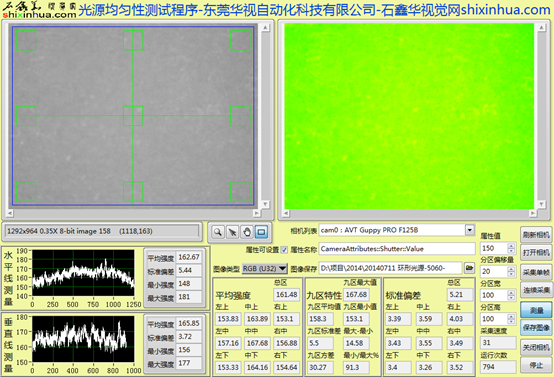554x377 pixels.
Task: Click the 属性名称 Shutter Value input field
Action: (397, 249)
